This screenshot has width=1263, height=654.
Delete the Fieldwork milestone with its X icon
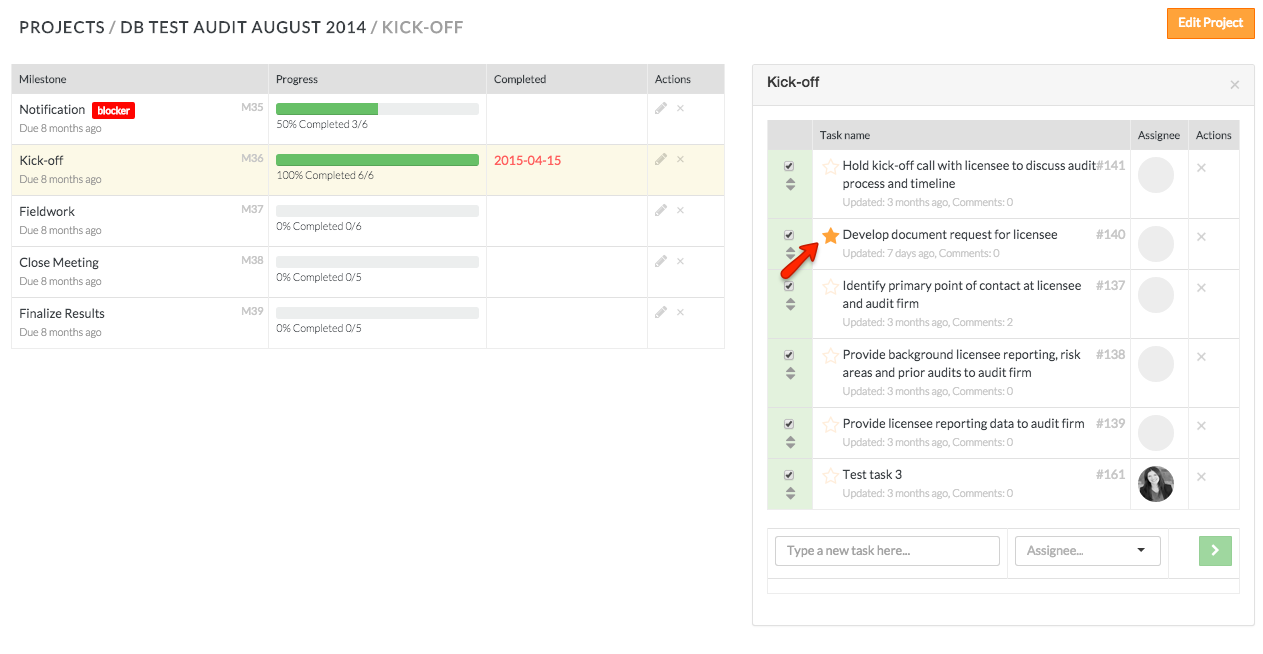point(680,210)
